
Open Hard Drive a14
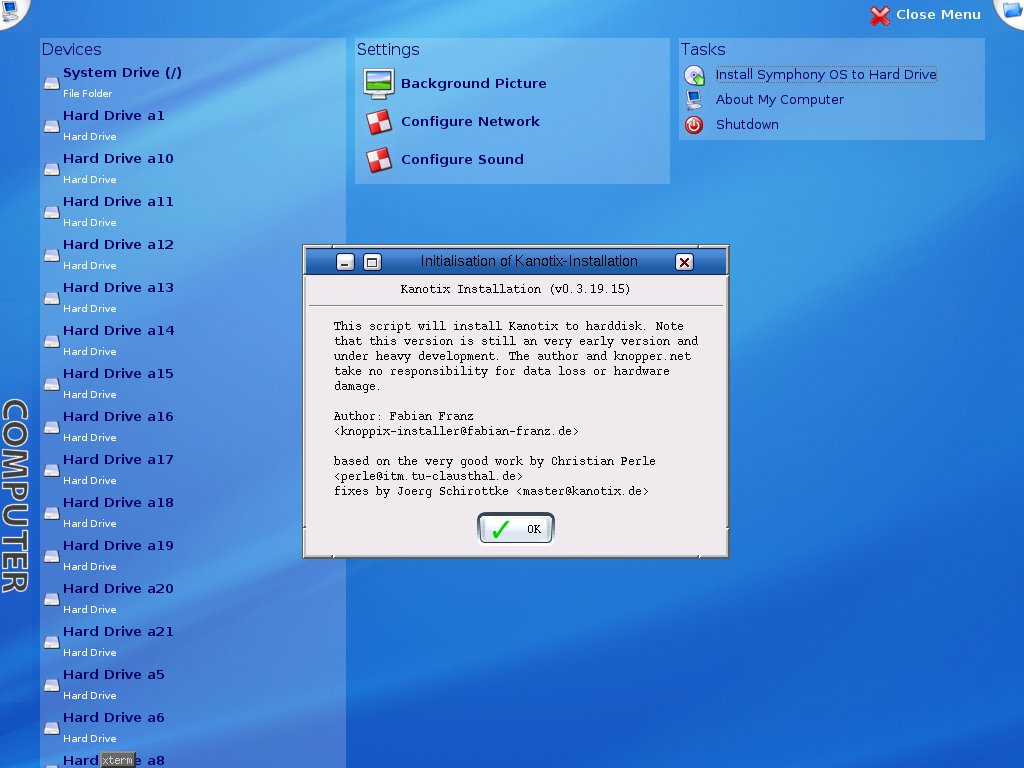[118, 330]
